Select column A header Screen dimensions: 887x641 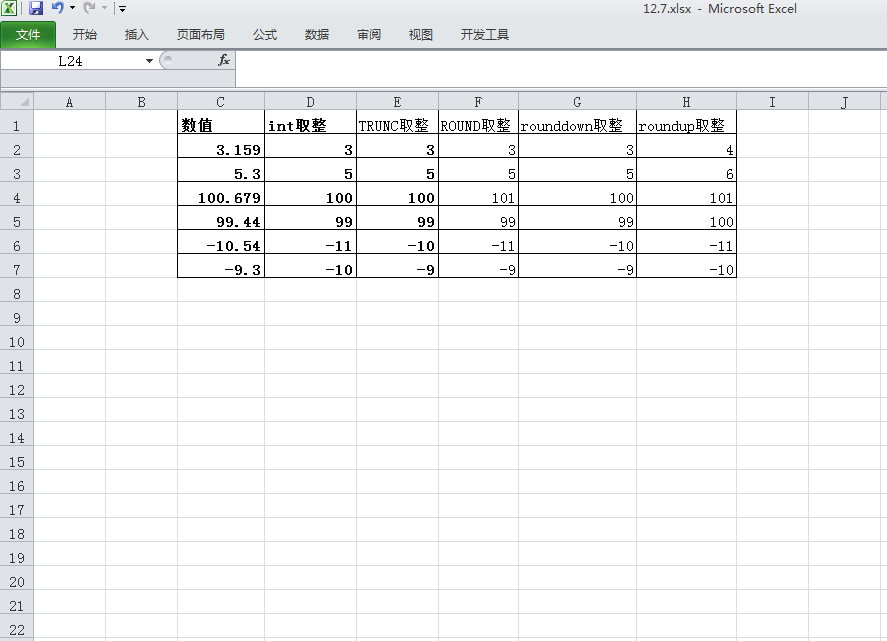pos(70,102)
